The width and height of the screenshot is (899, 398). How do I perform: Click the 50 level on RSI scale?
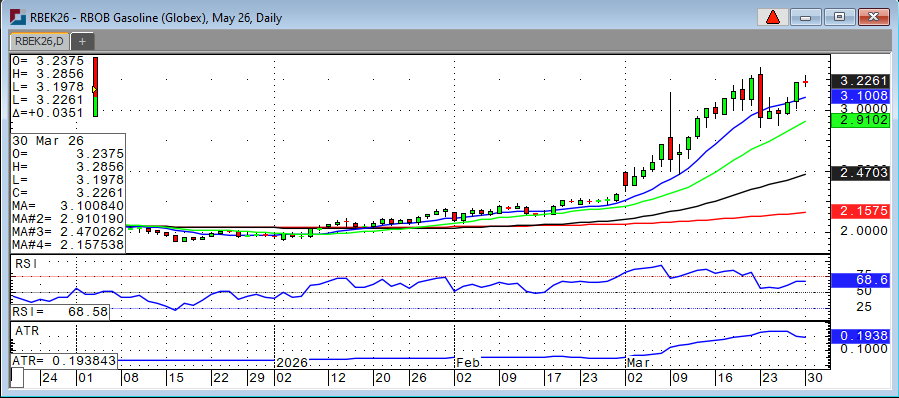pos(863,291)
